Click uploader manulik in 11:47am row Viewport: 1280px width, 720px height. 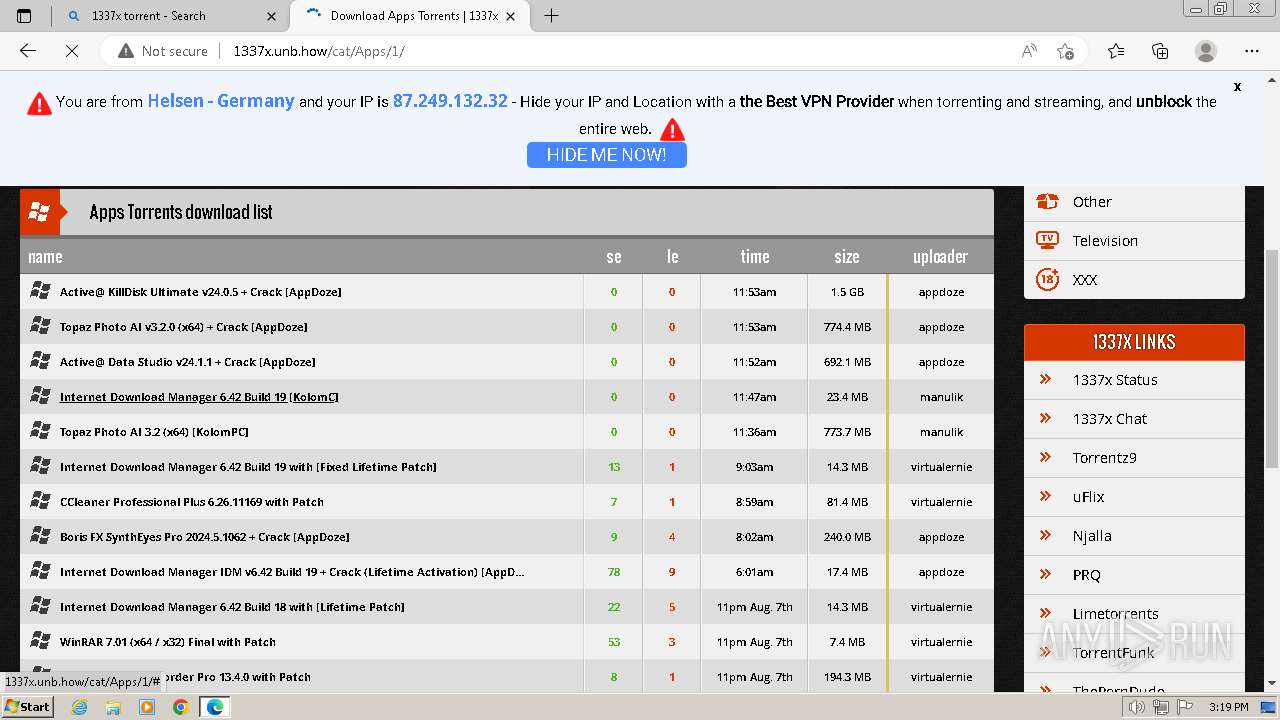(941, 397)
